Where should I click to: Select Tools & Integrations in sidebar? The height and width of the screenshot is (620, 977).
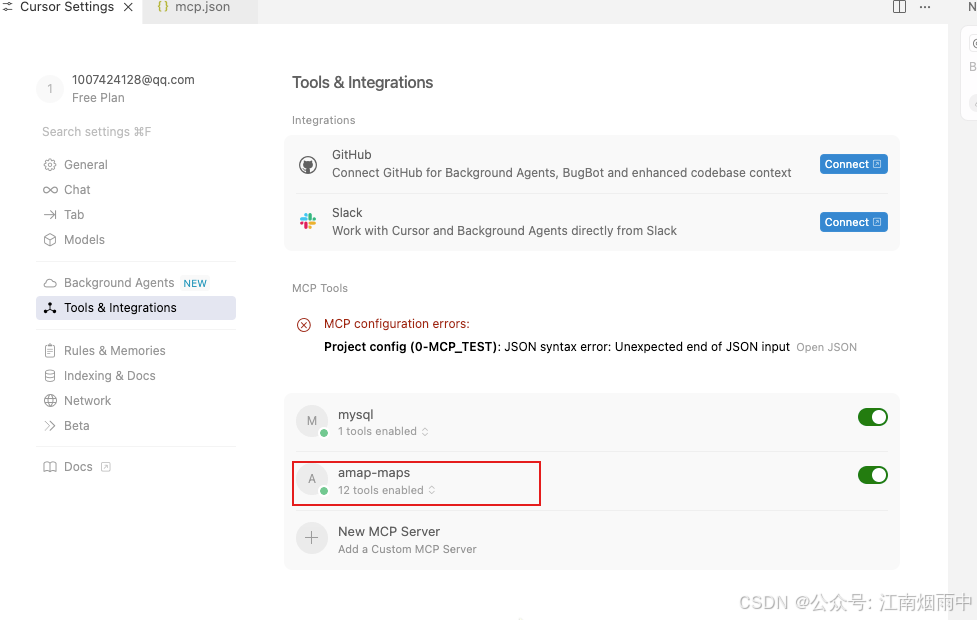pyautogui.click(x=136, y=308)
